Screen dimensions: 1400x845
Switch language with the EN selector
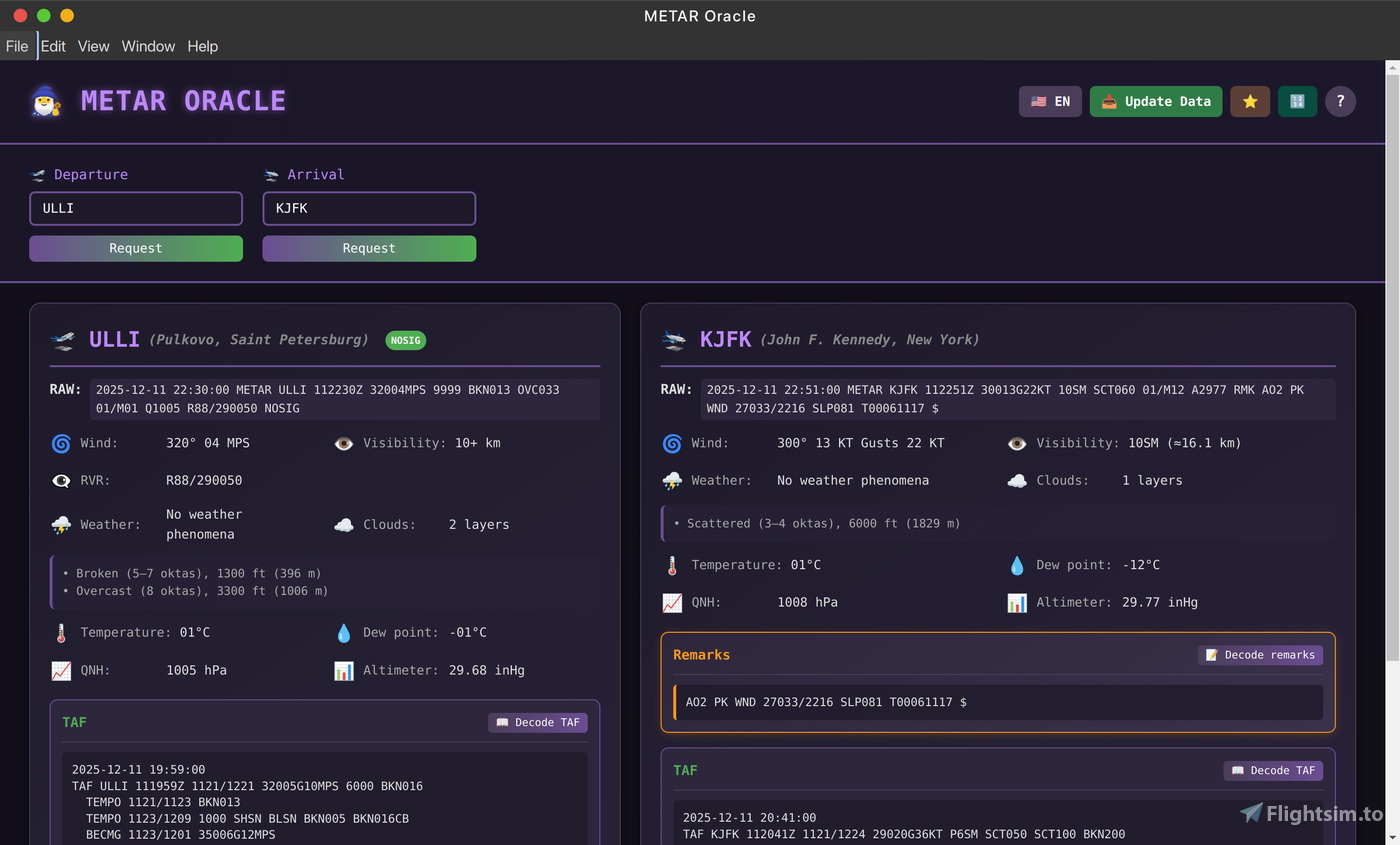pos(1050,101)
